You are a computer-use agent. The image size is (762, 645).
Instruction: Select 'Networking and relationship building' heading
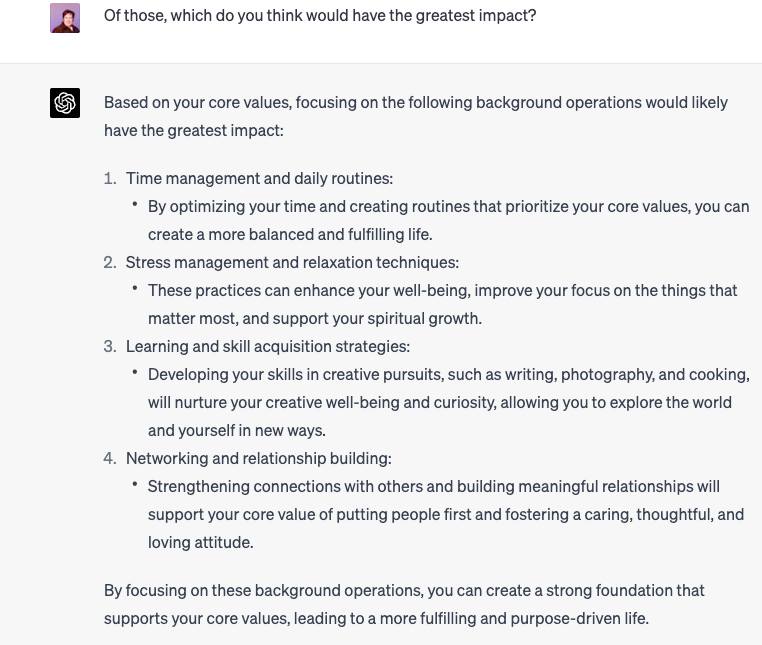point(259,458)
